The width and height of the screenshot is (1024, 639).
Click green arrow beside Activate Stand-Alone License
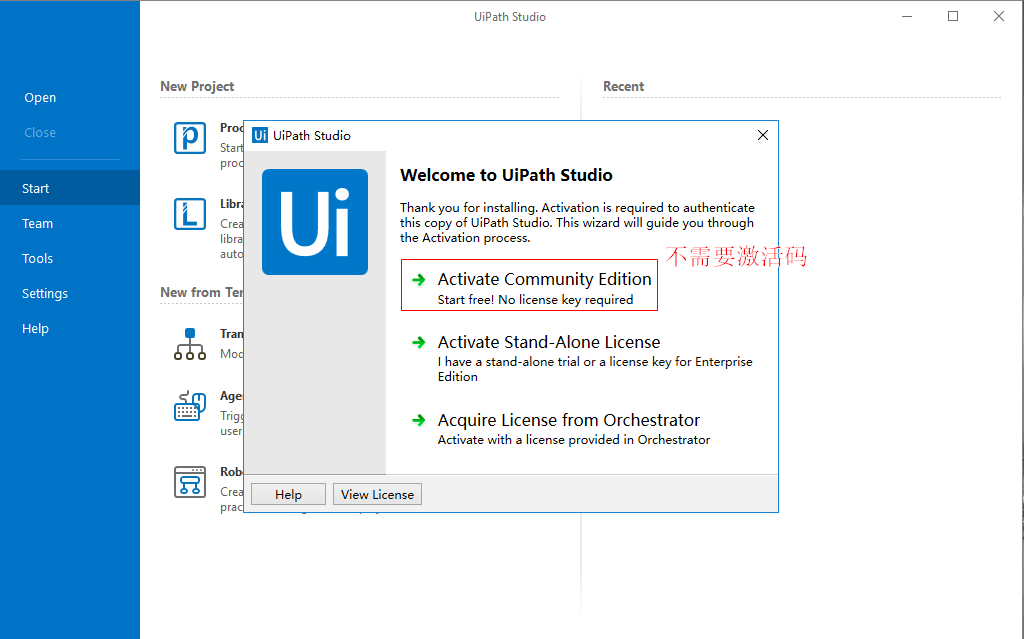click(419, 342)
